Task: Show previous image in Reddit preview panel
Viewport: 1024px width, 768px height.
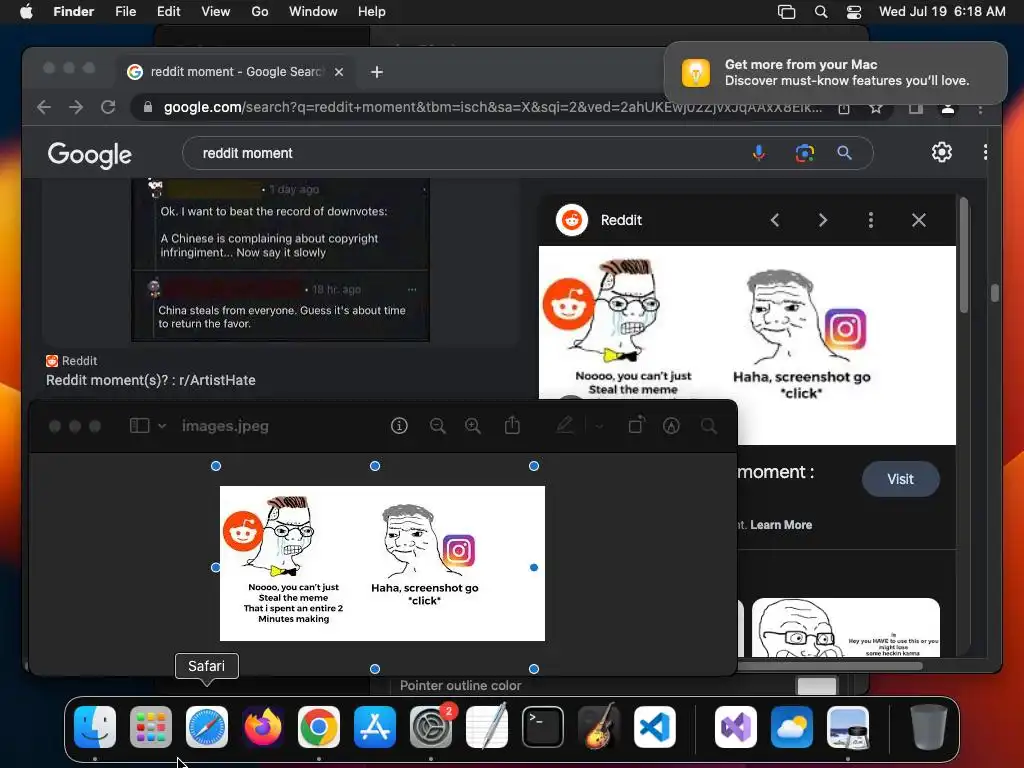Action: [775, 220]
